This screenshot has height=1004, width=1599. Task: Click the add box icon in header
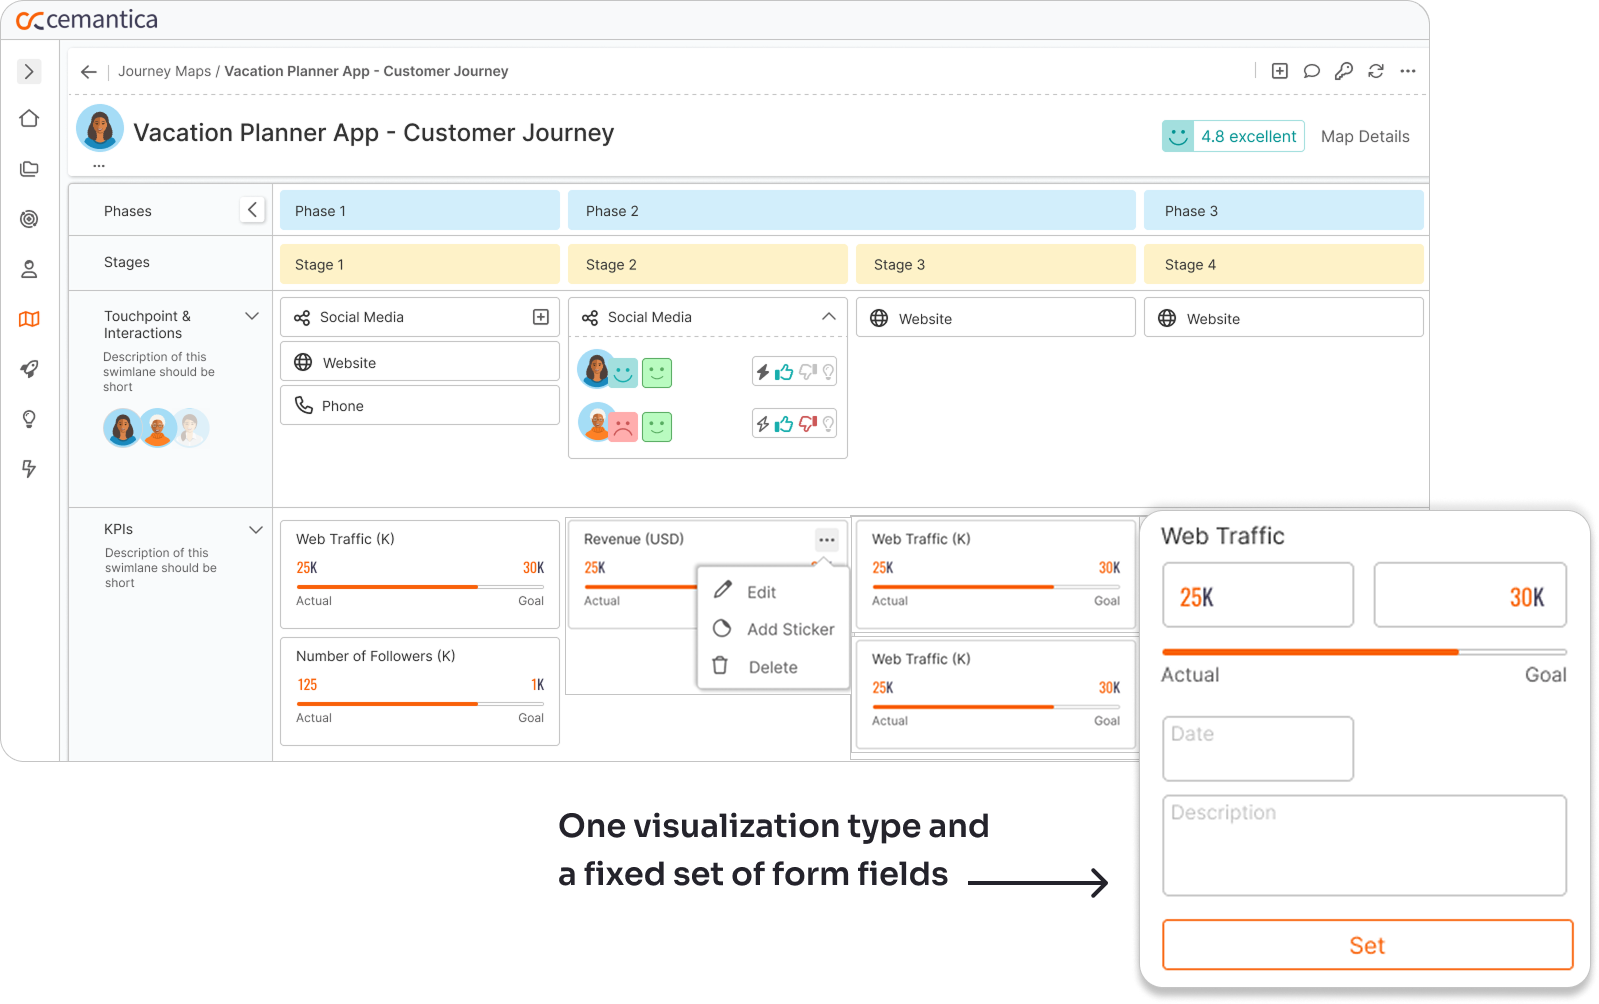pyautogui.click(x=1280, y=71)
